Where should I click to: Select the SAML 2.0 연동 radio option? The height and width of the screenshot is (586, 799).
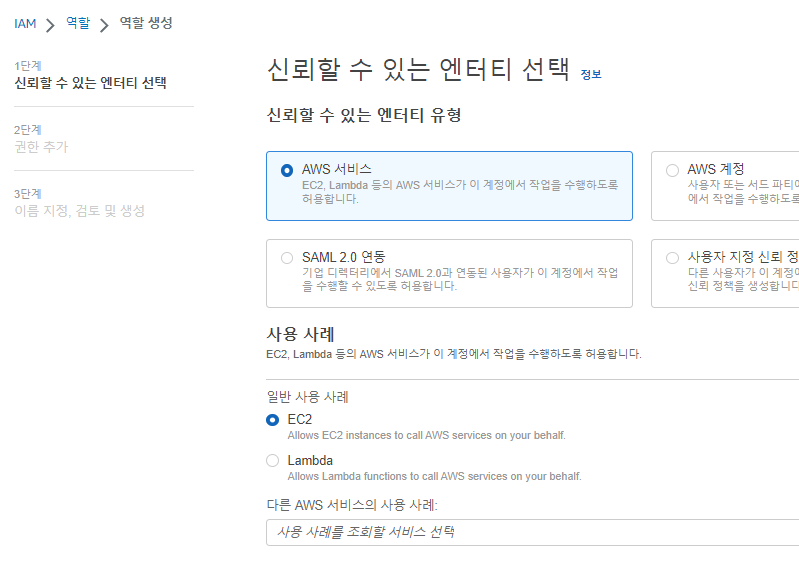287,258
